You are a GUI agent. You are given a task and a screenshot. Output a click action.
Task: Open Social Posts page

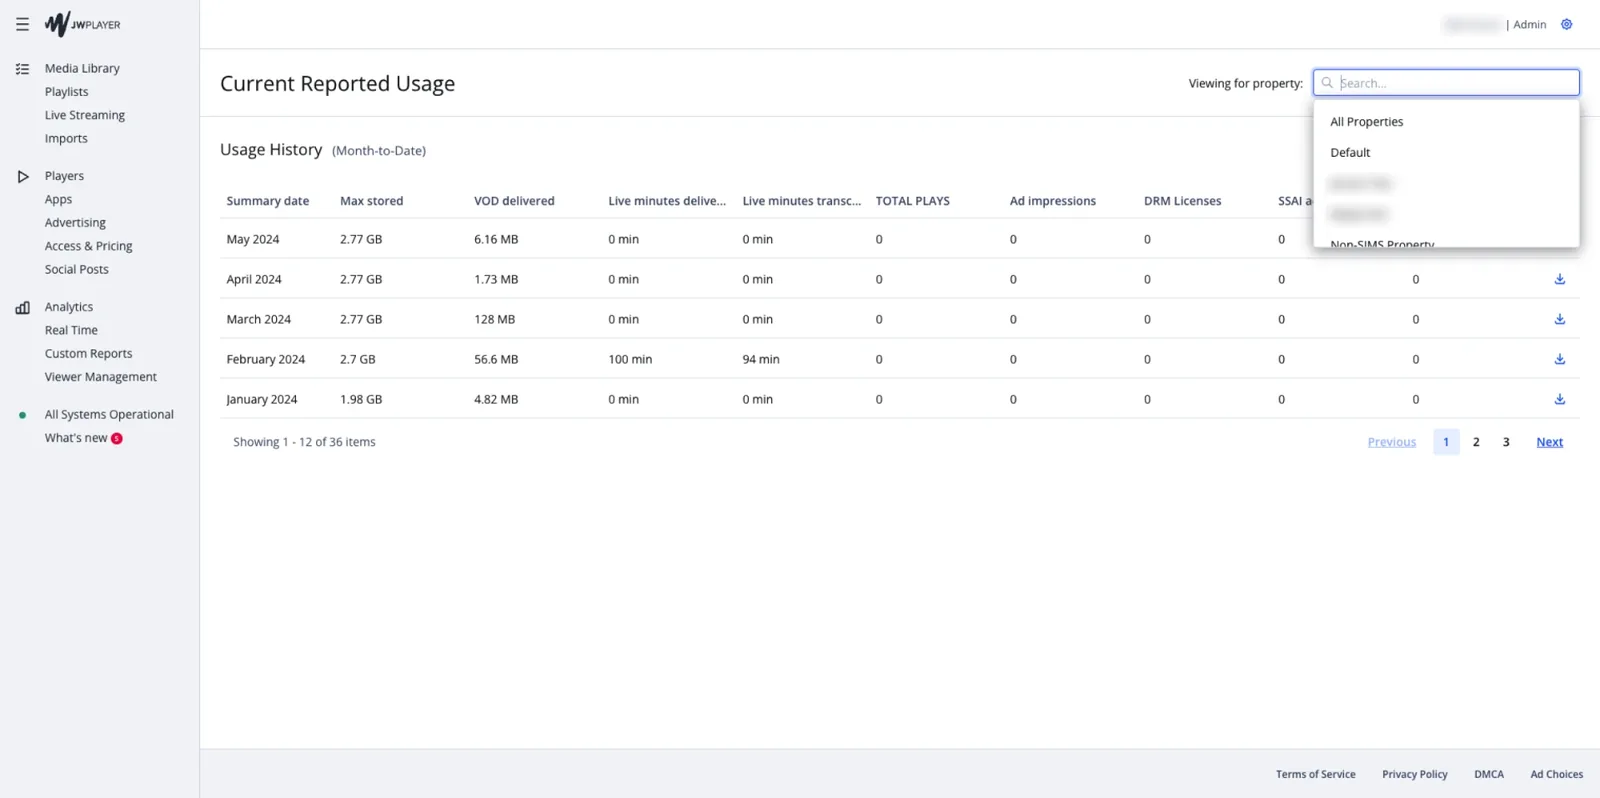[76, 270]
